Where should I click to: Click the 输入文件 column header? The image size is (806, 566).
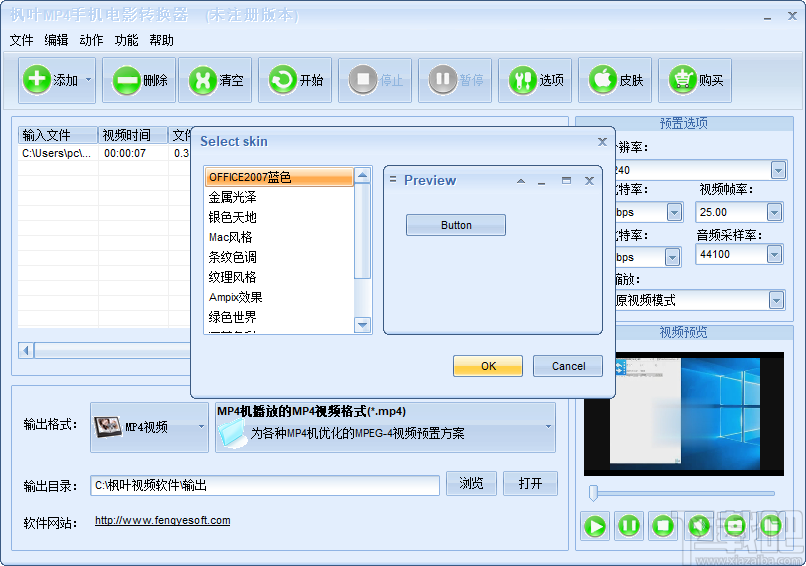[58, 135]
